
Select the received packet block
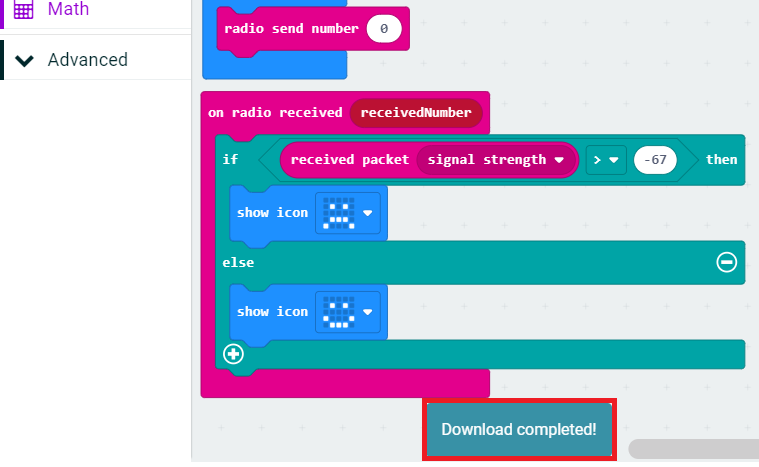click(352, 159)
